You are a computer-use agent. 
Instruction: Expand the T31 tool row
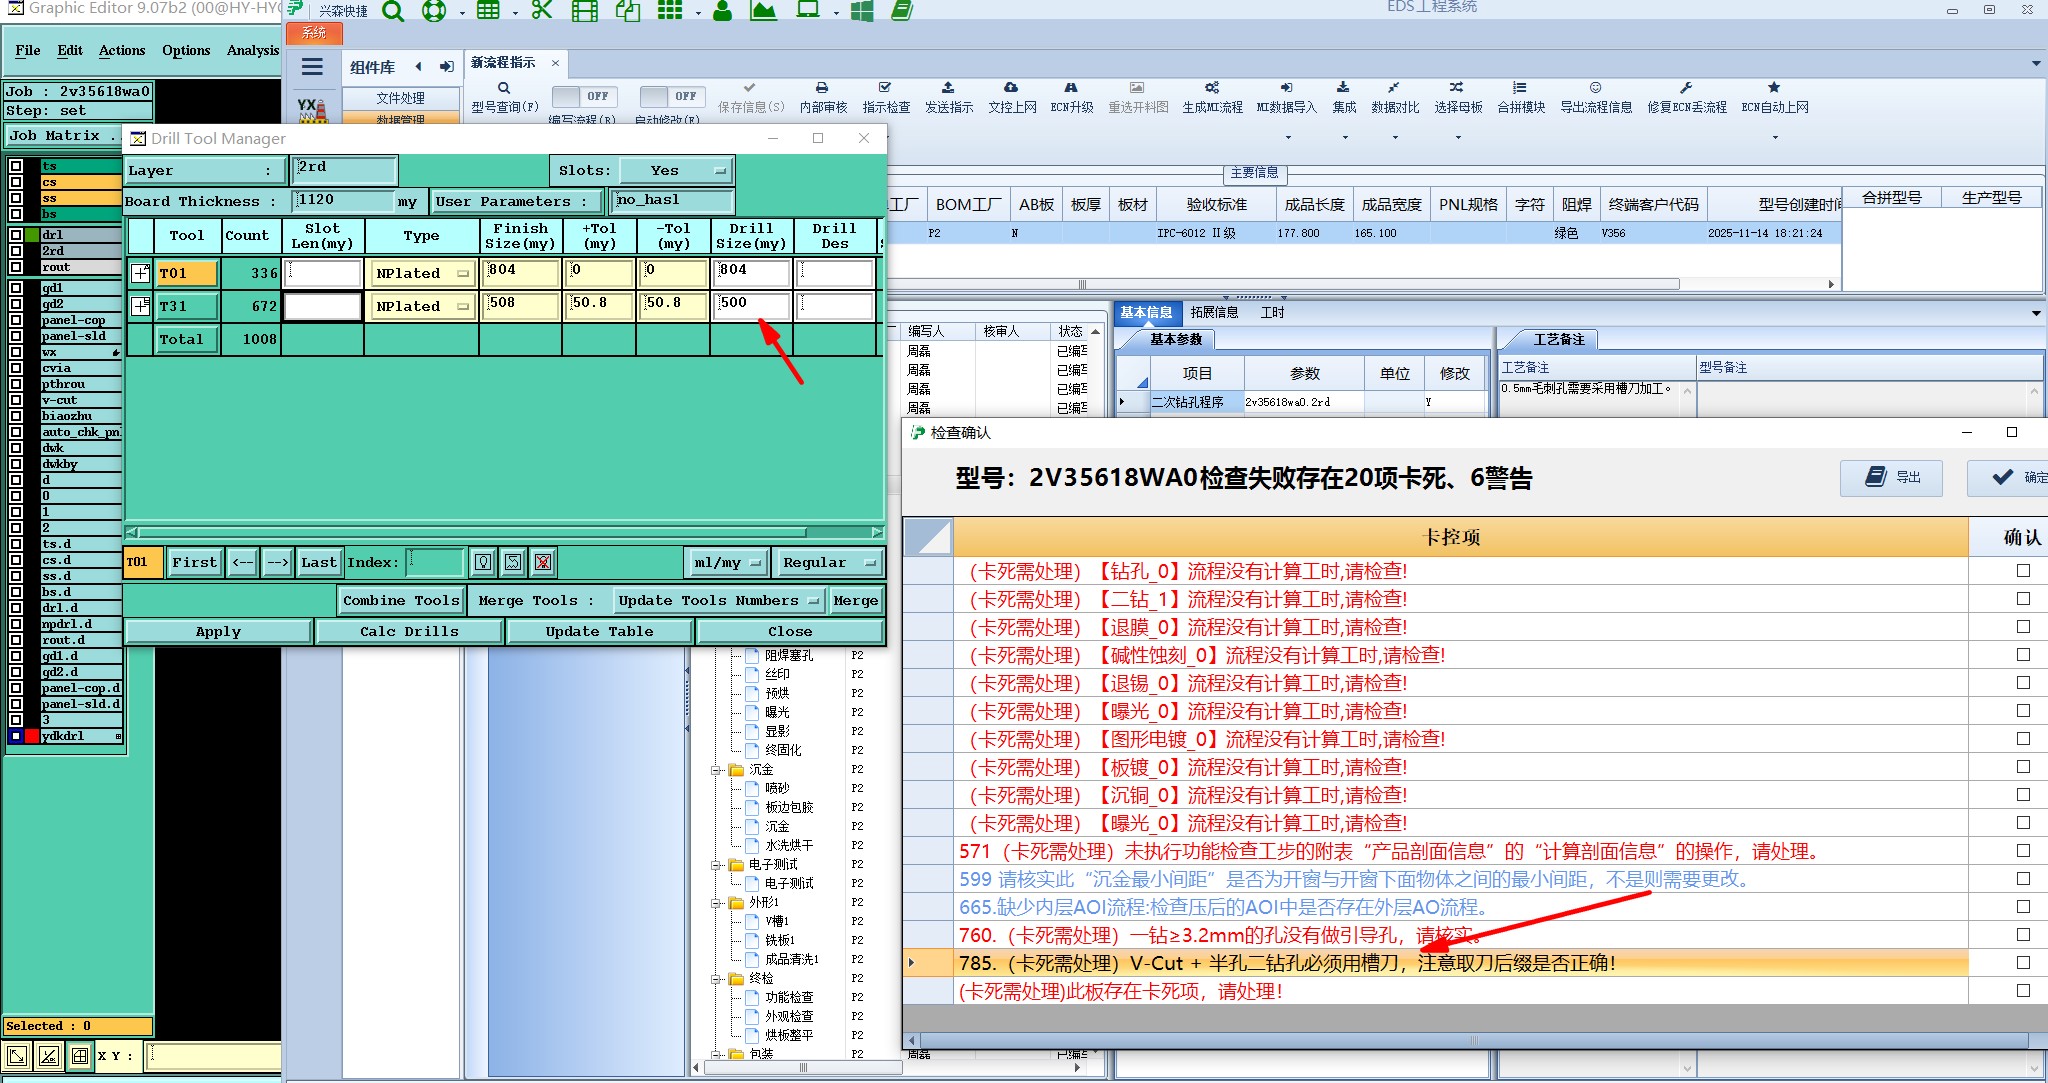click(140, 306)
